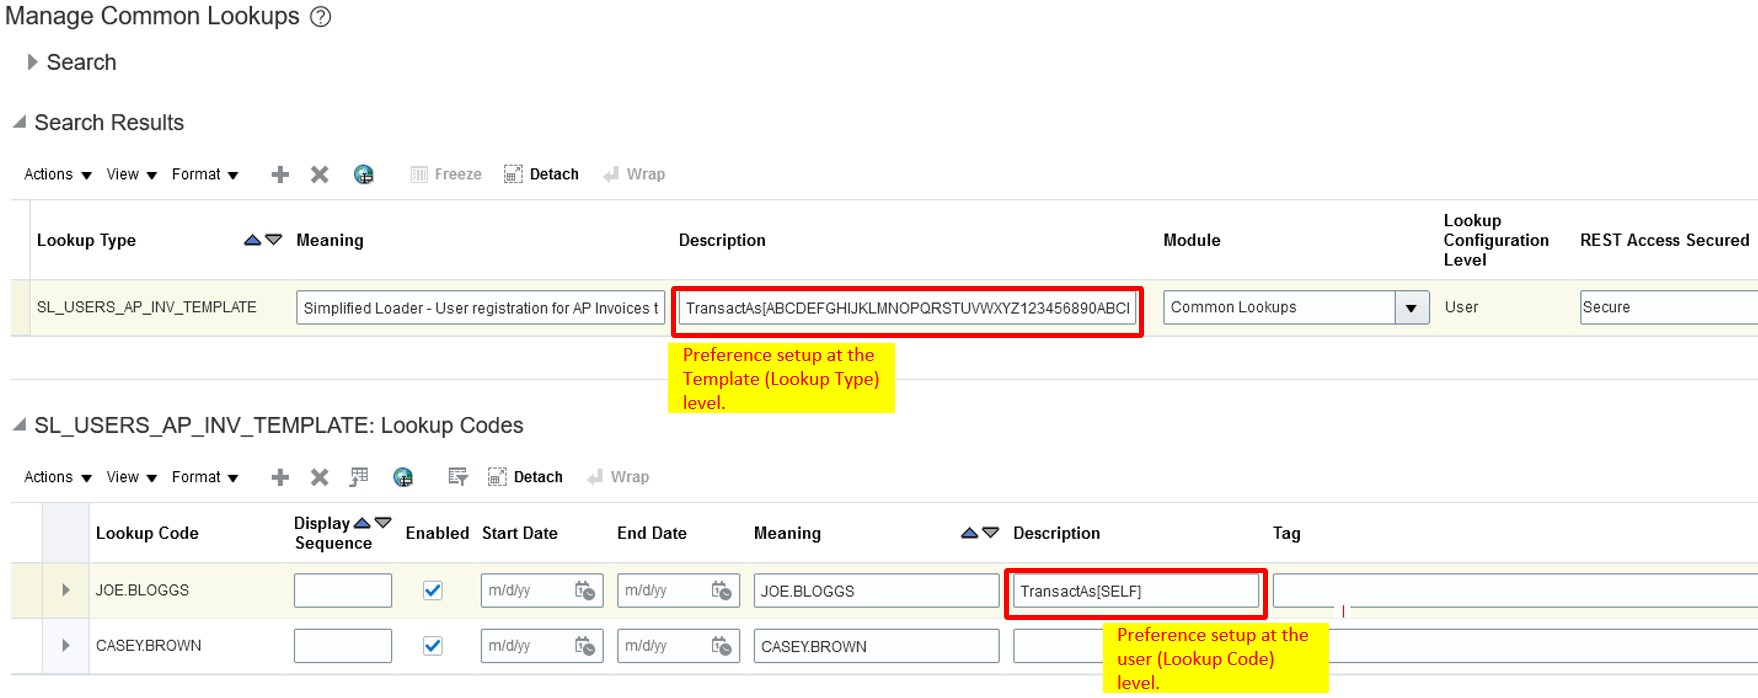1758x698 pixels.
Task: Delete lookup type with X icon
Action: coord(319,174)
